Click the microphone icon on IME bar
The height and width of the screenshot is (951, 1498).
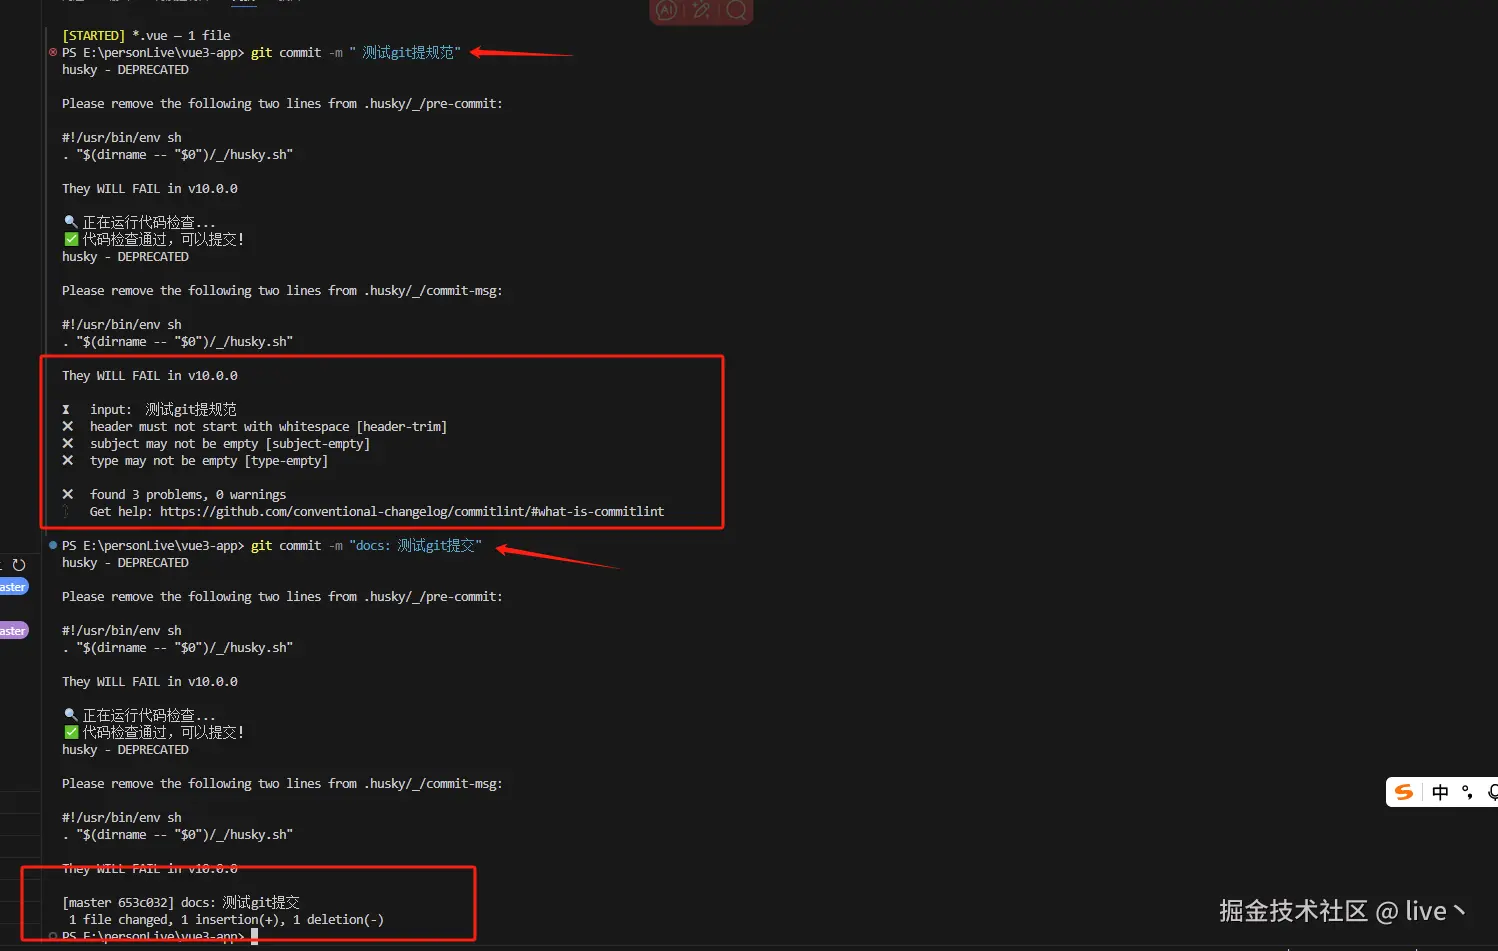1492,792
